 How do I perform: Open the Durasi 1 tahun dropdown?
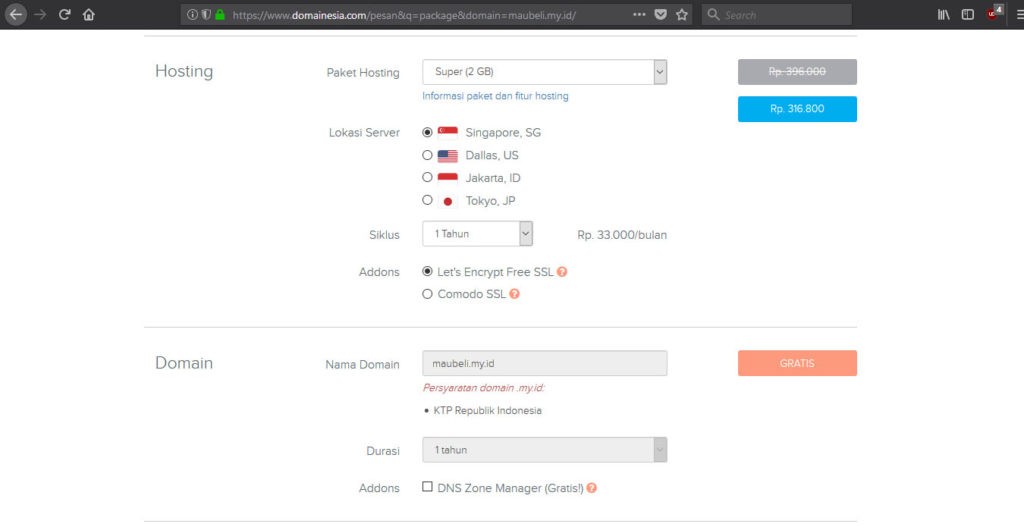[x=545, y=450]
